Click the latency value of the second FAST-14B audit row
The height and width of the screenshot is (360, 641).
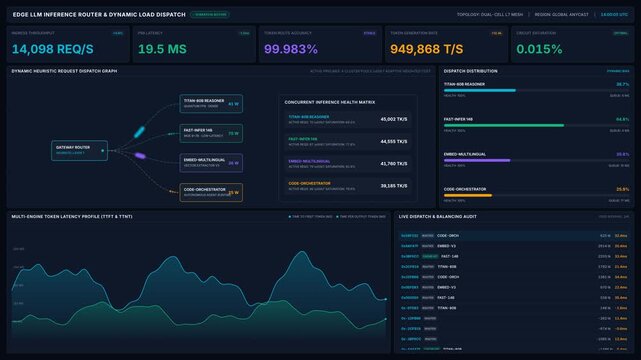[x=621, y=297]
